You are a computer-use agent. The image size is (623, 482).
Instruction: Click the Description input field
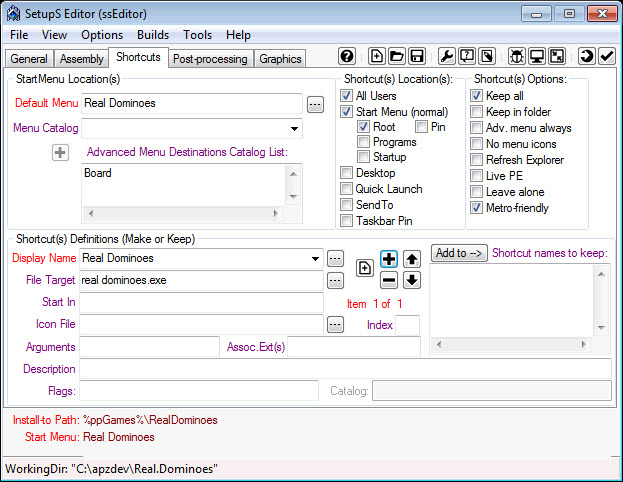tap(345, 369)
